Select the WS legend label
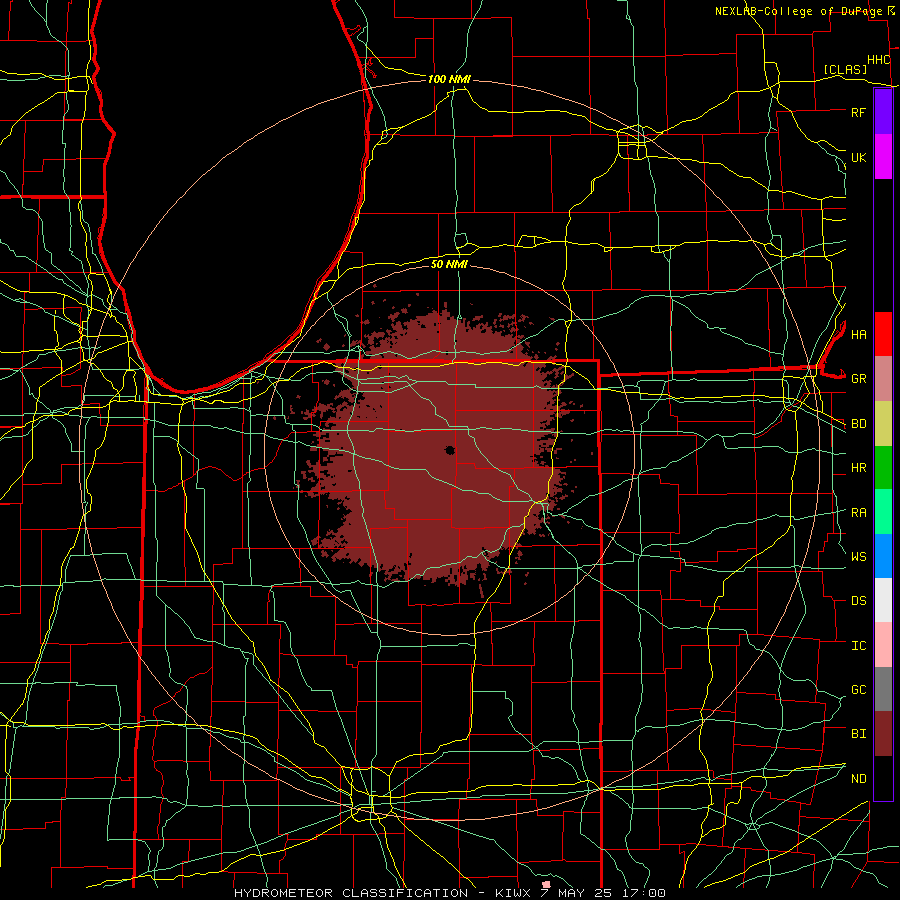This screenshot has height=900, width=900. tap(858, 556)
